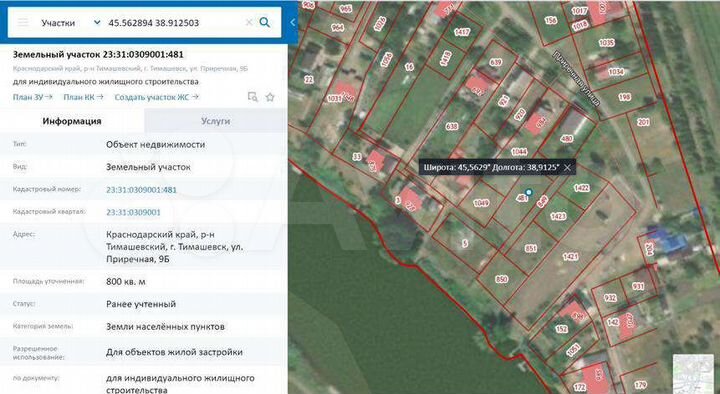Screen dimensions: 720x394
Task: Select parcel 931 on the map
Action: [x=638, y=286]
